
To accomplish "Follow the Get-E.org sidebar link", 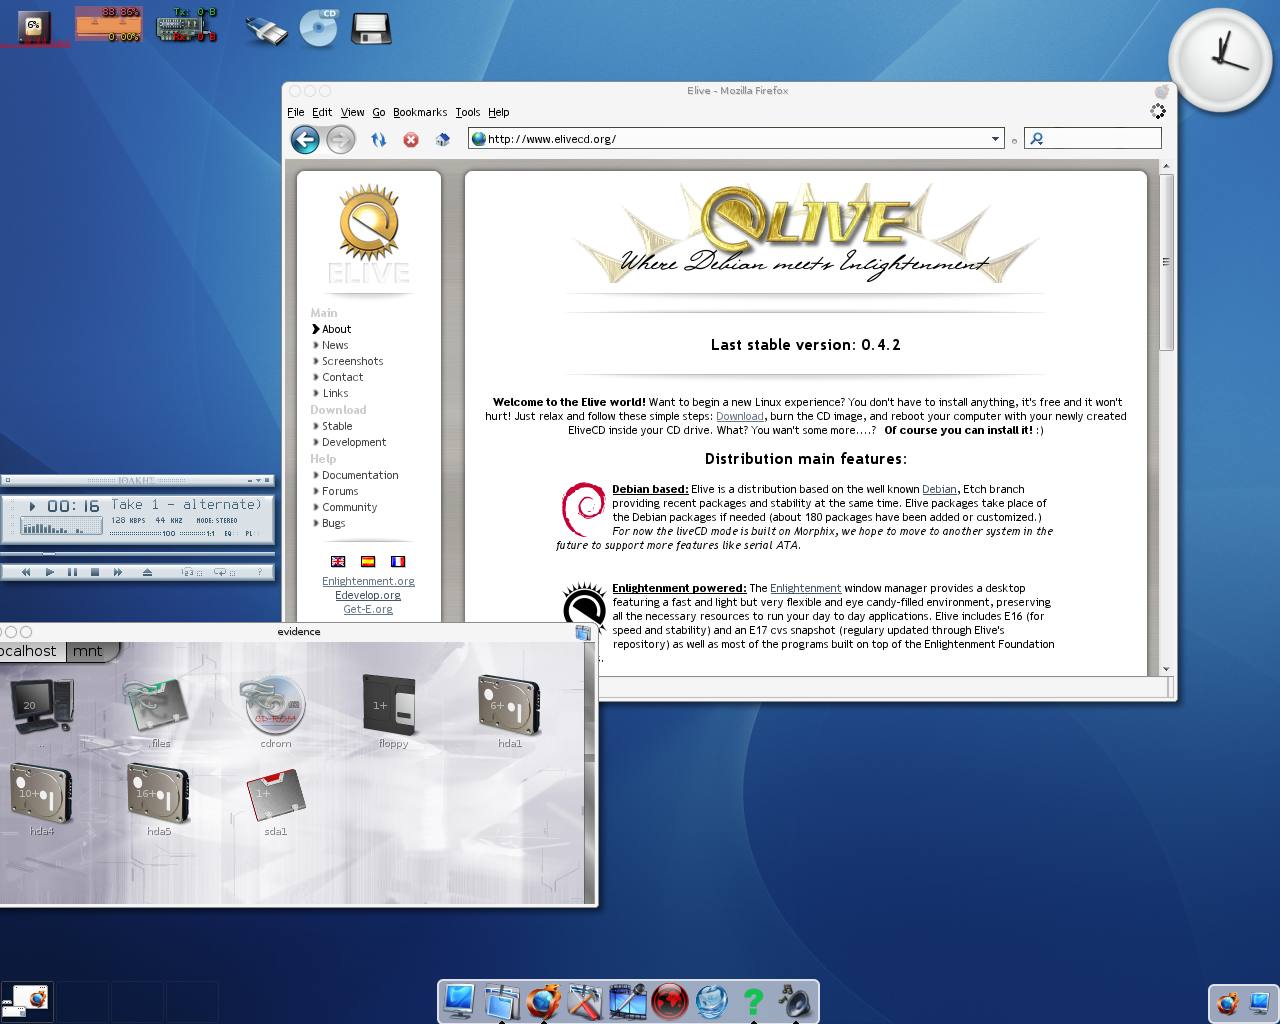I will coord(368,609).
